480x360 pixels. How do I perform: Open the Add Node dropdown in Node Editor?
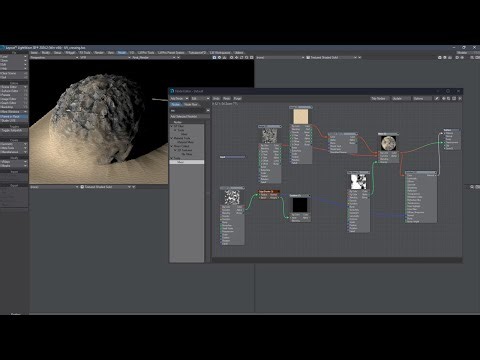pyautogui.click(x=179, y=99)
